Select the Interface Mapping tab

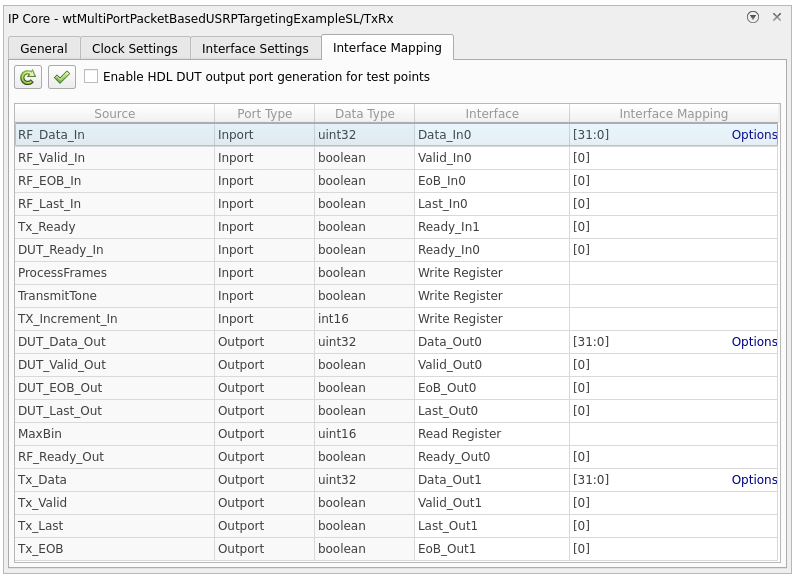387,48
